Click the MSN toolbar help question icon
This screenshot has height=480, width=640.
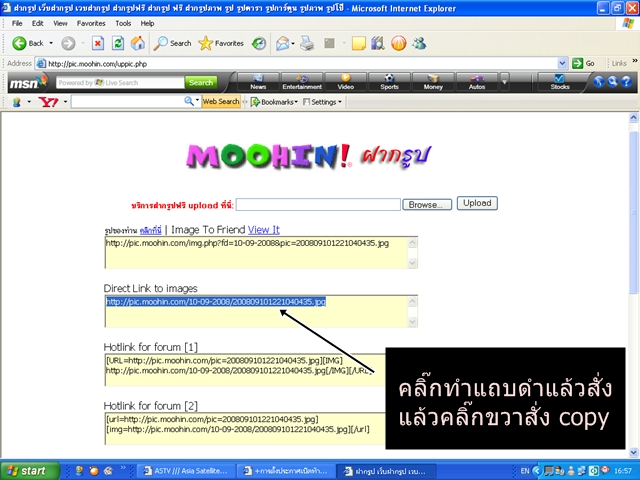point(626,82)
